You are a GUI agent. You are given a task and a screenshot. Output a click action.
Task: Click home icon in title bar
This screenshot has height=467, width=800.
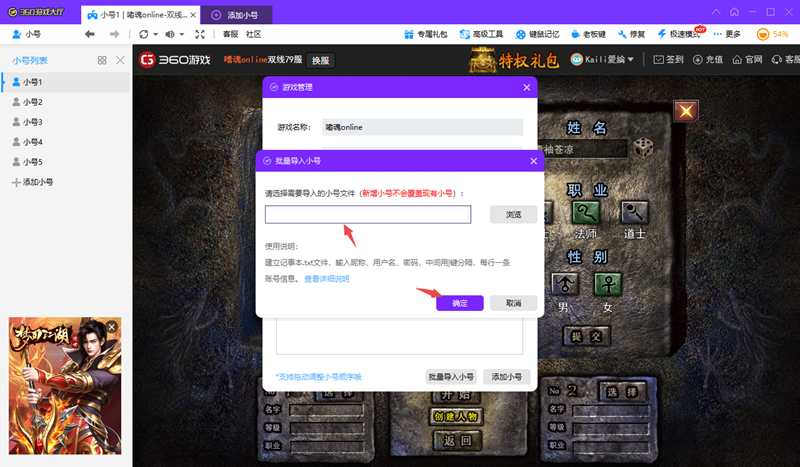[734, 12]
